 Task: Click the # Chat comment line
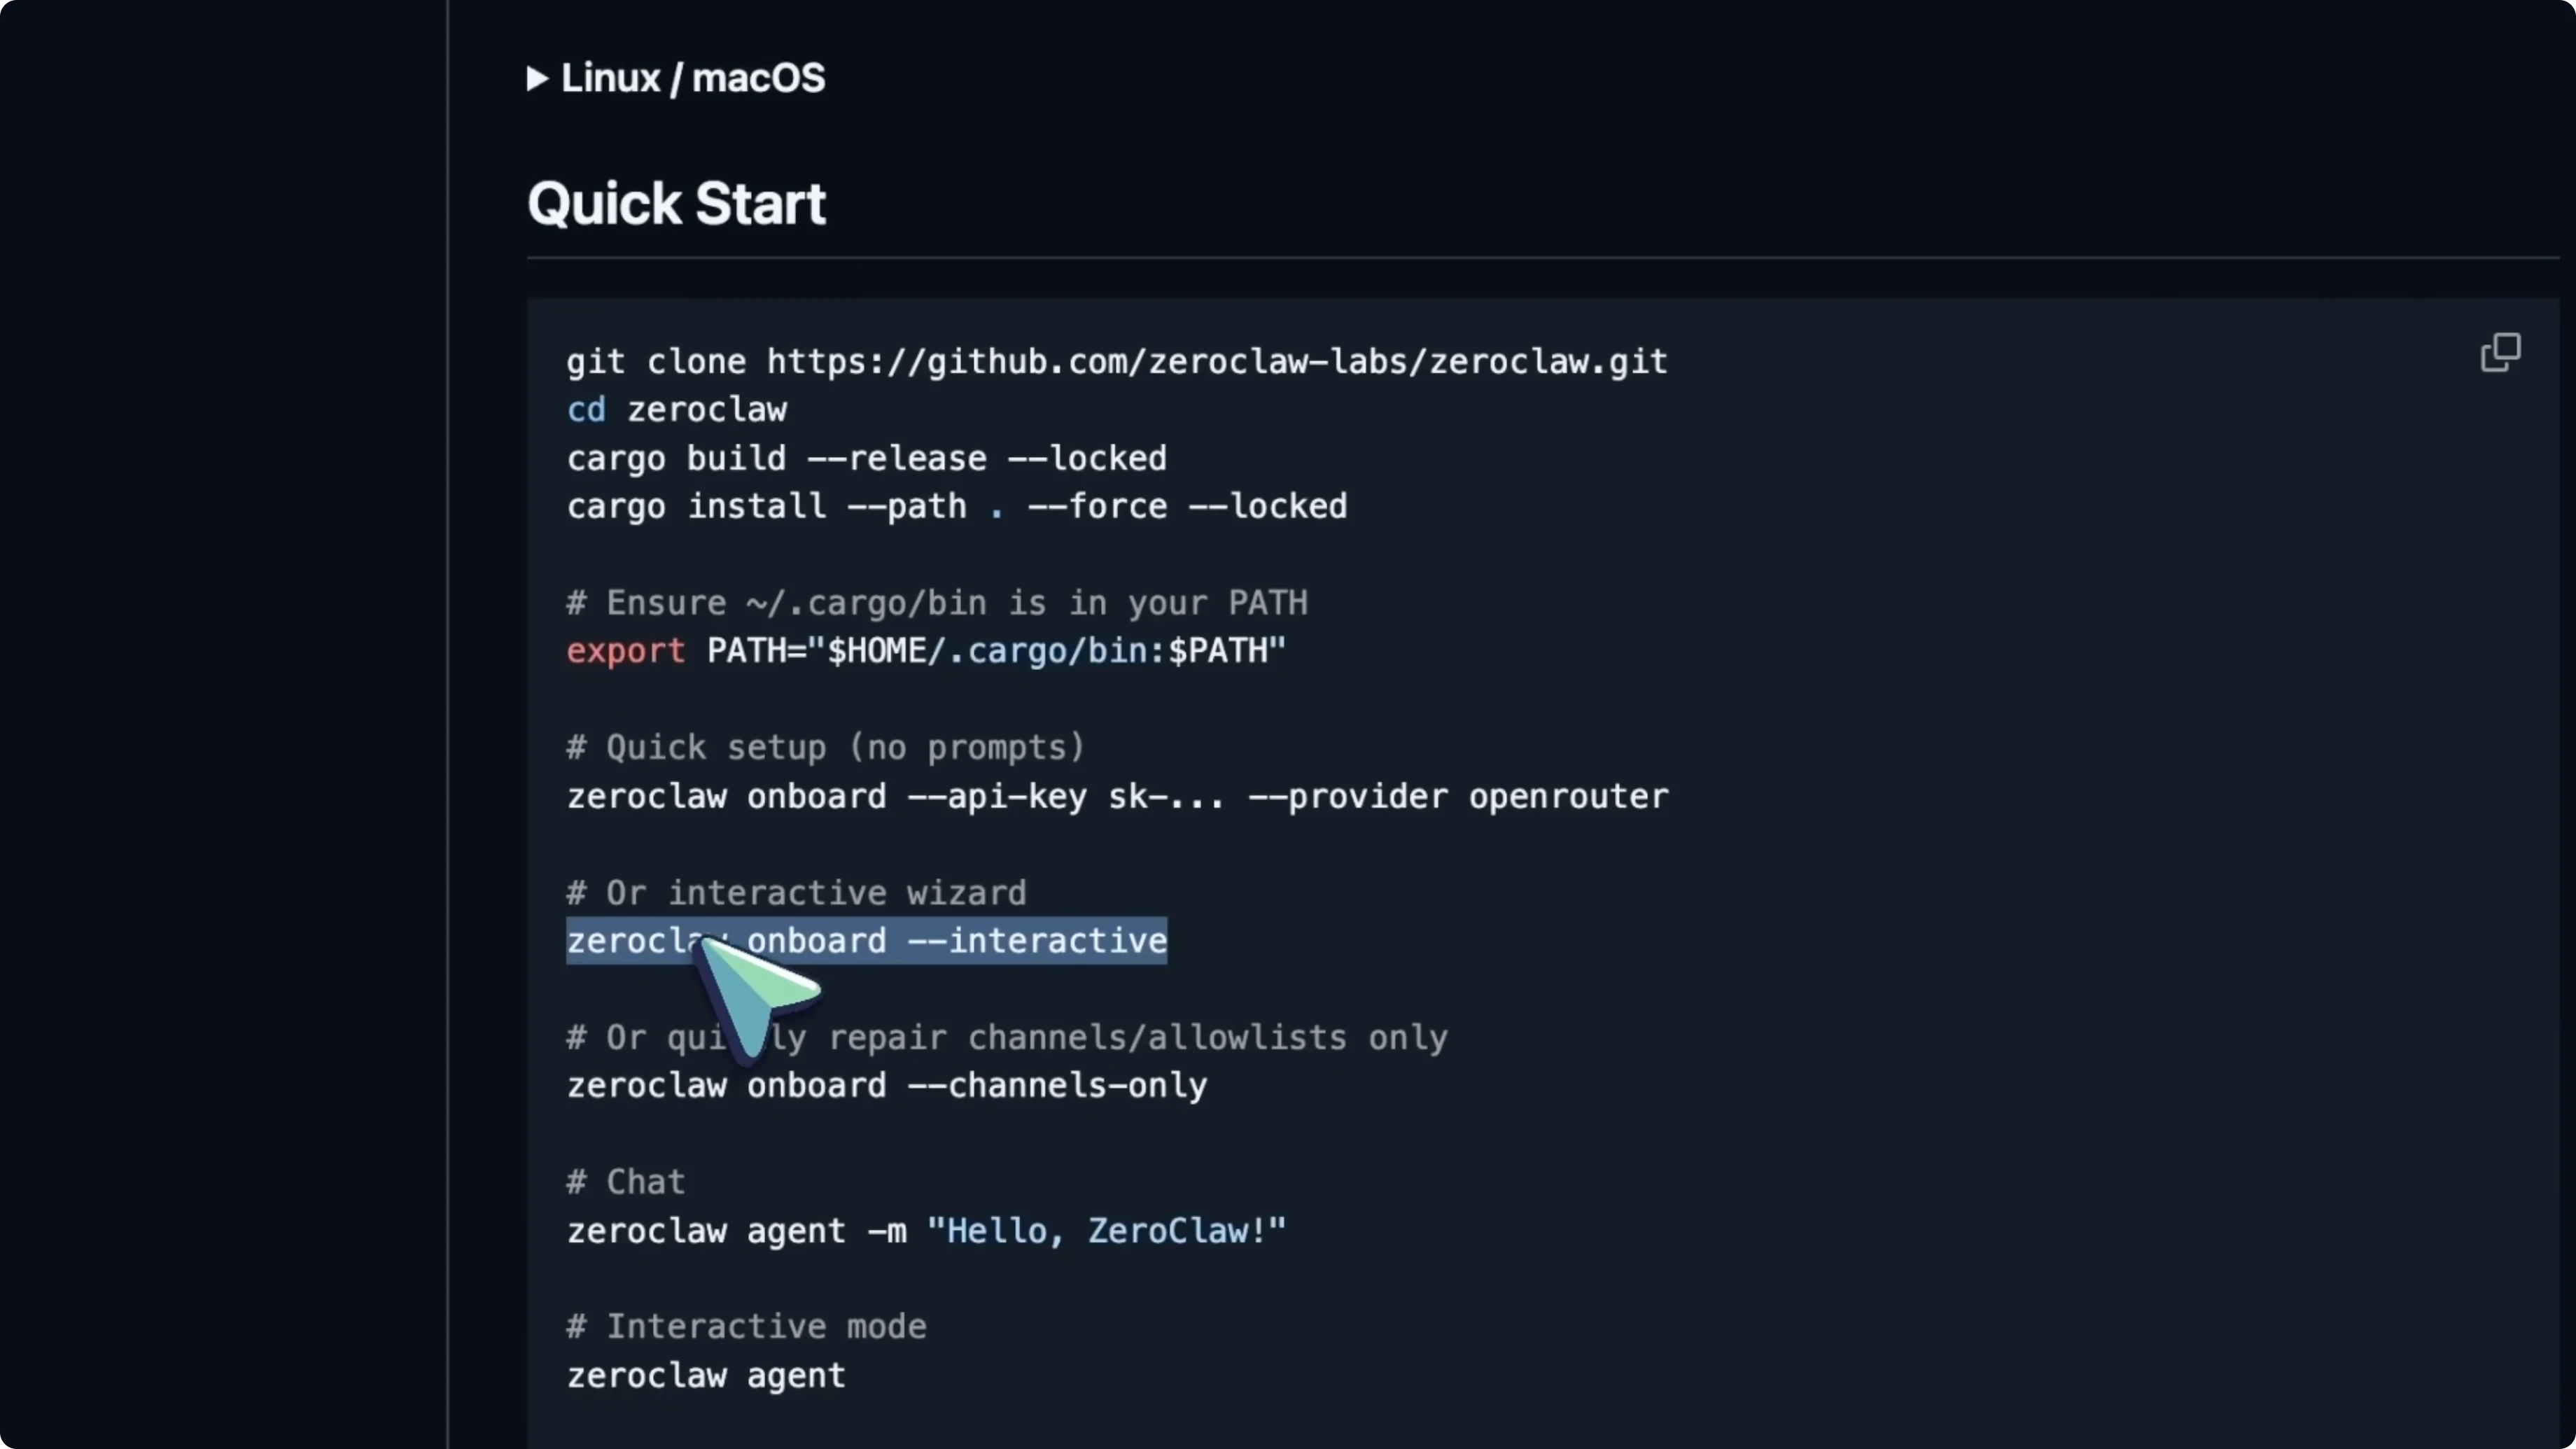point(625,1181)
